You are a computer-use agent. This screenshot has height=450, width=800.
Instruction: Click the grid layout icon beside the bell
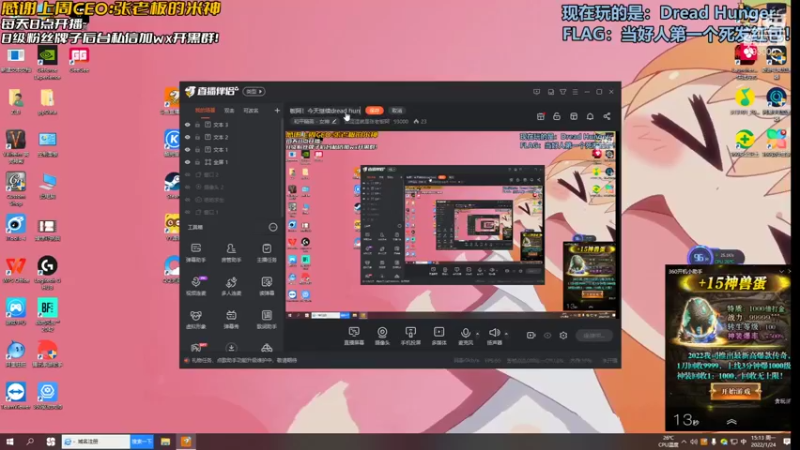tap(573, 116)
